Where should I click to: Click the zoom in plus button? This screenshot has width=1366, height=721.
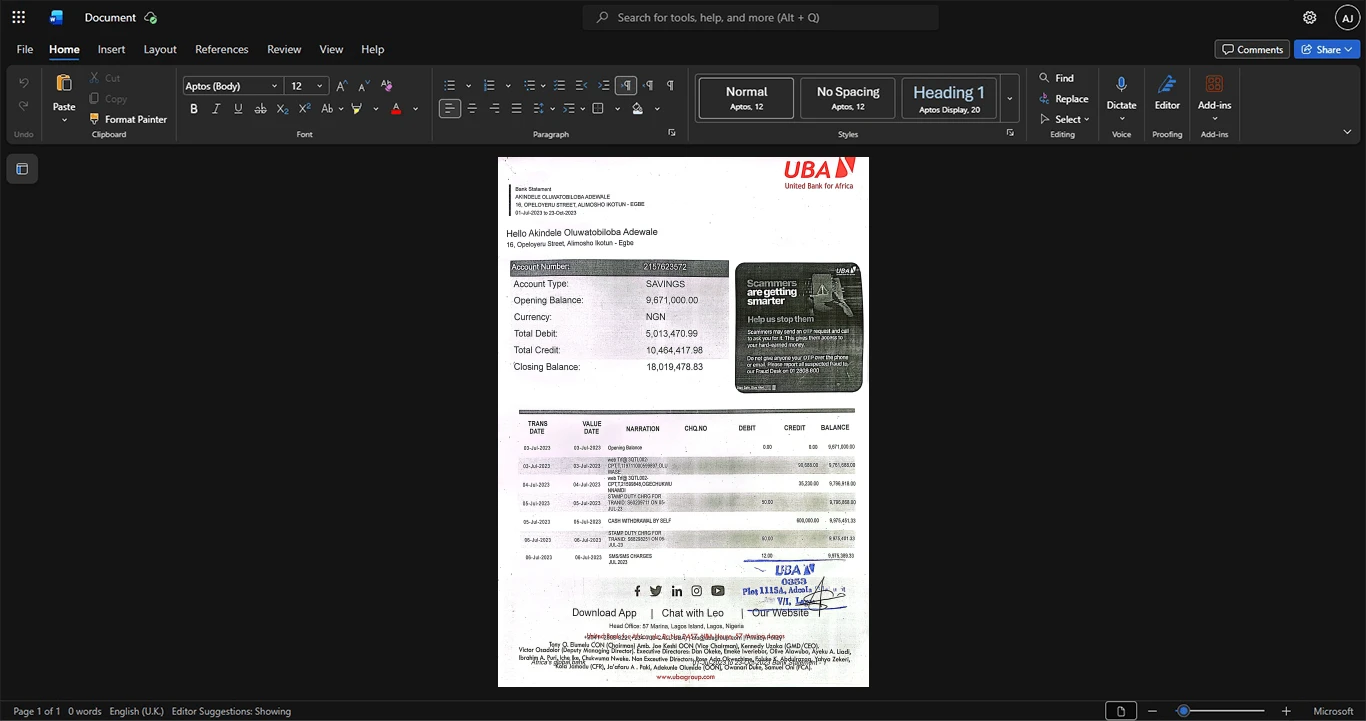(x=1286, y=711)
